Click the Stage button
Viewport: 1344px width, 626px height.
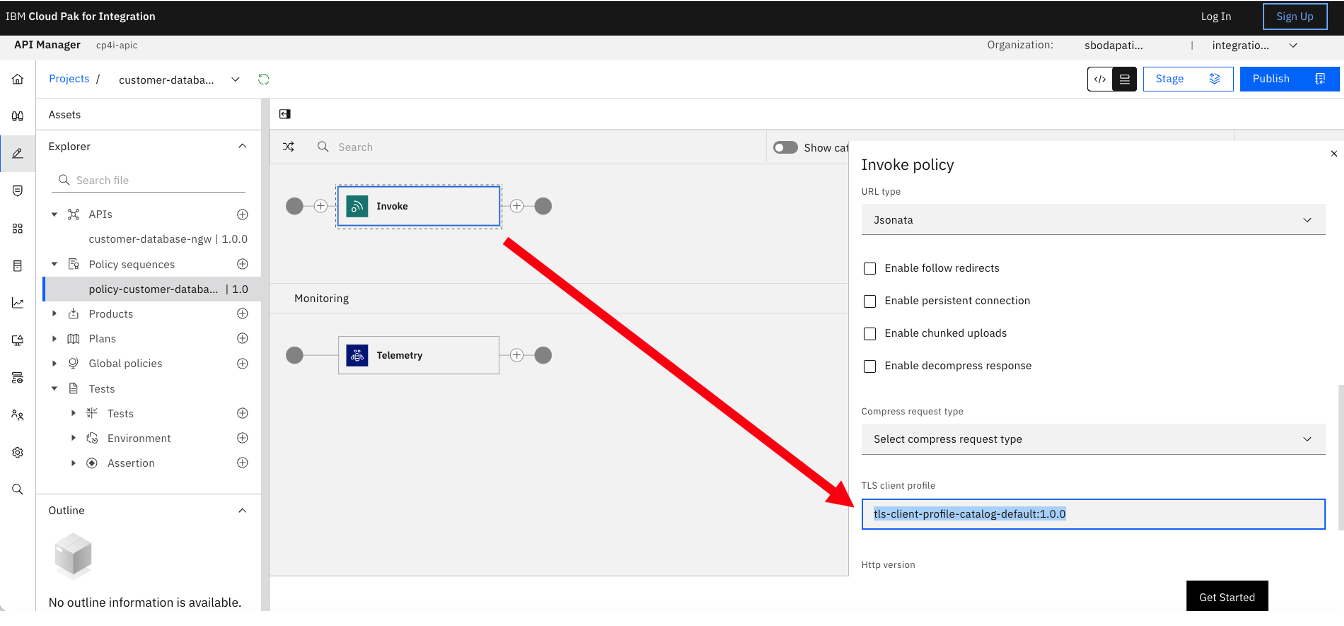pyautogui.click(x=1188, y=79)
